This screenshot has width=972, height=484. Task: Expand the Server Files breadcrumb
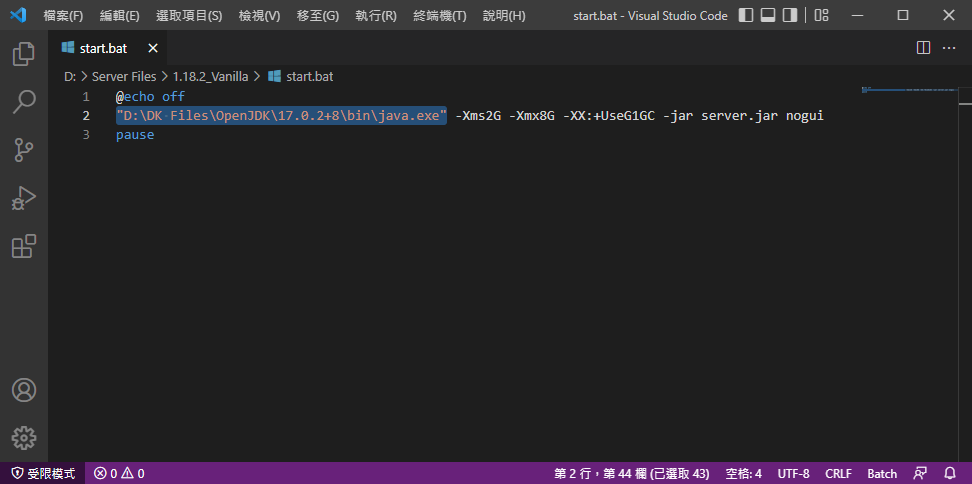click(124, 77)
